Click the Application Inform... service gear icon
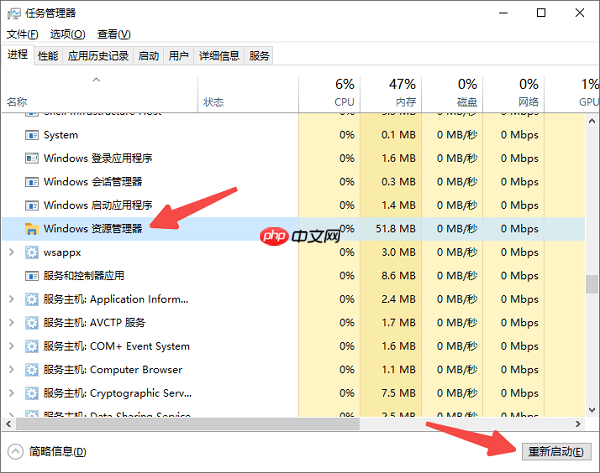 [32, 299]
